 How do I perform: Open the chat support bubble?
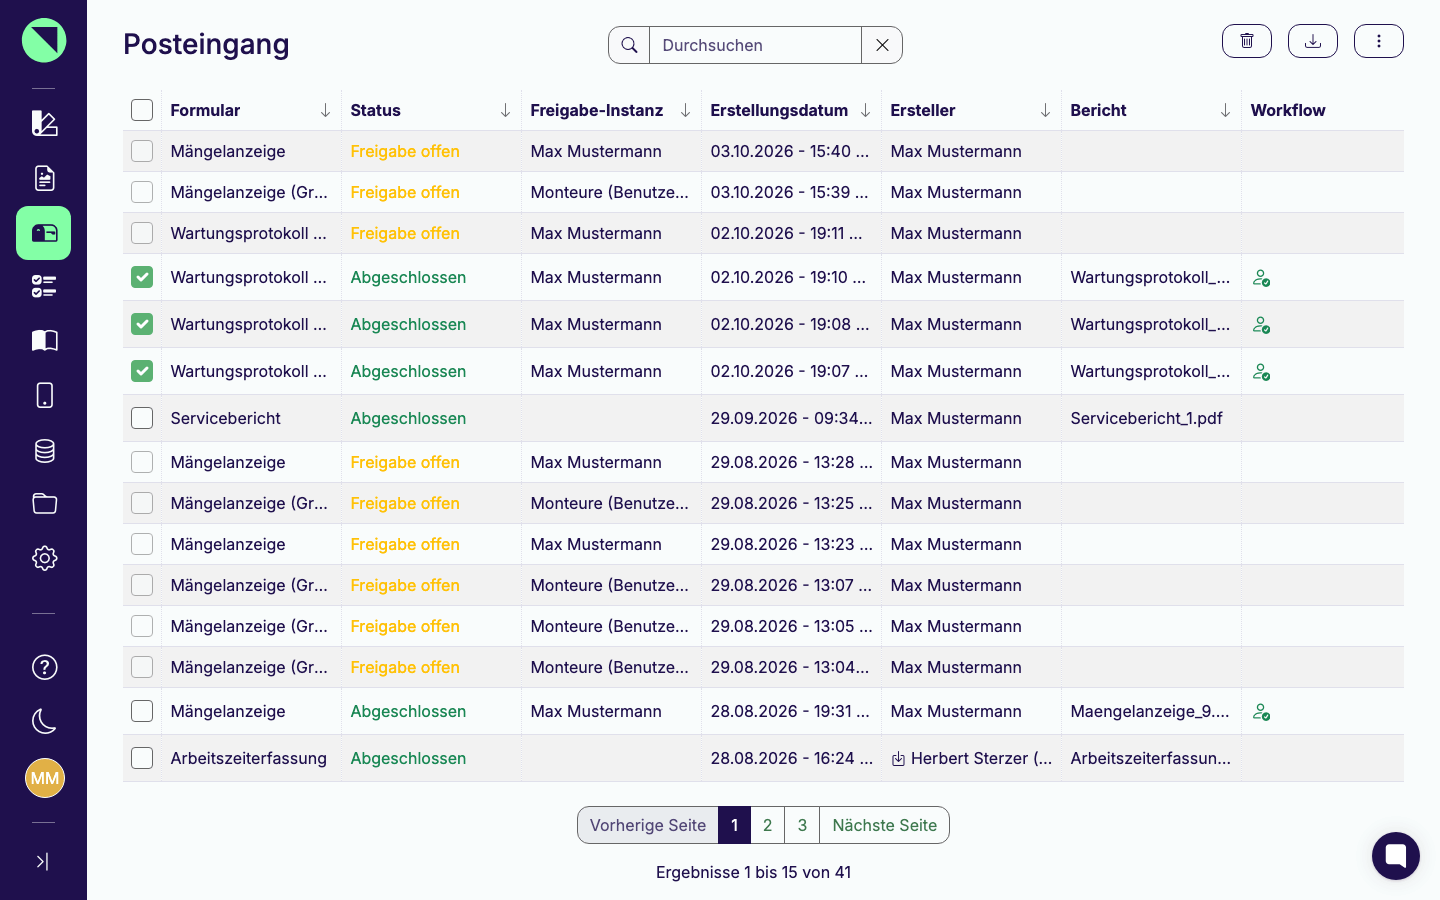tap(1395, 856)
